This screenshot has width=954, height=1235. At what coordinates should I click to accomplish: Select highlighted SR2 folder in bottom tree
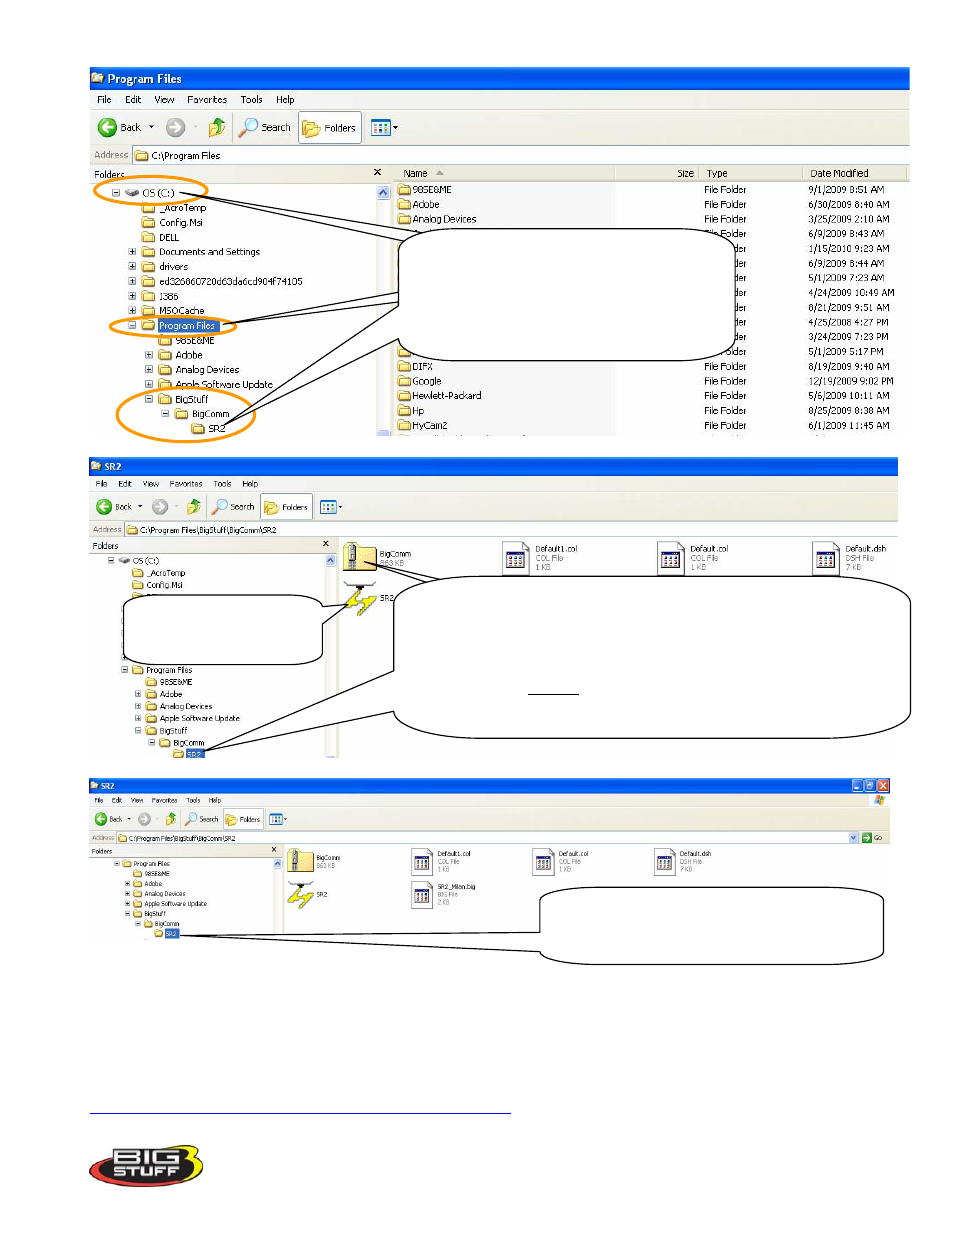coord(166,934)
